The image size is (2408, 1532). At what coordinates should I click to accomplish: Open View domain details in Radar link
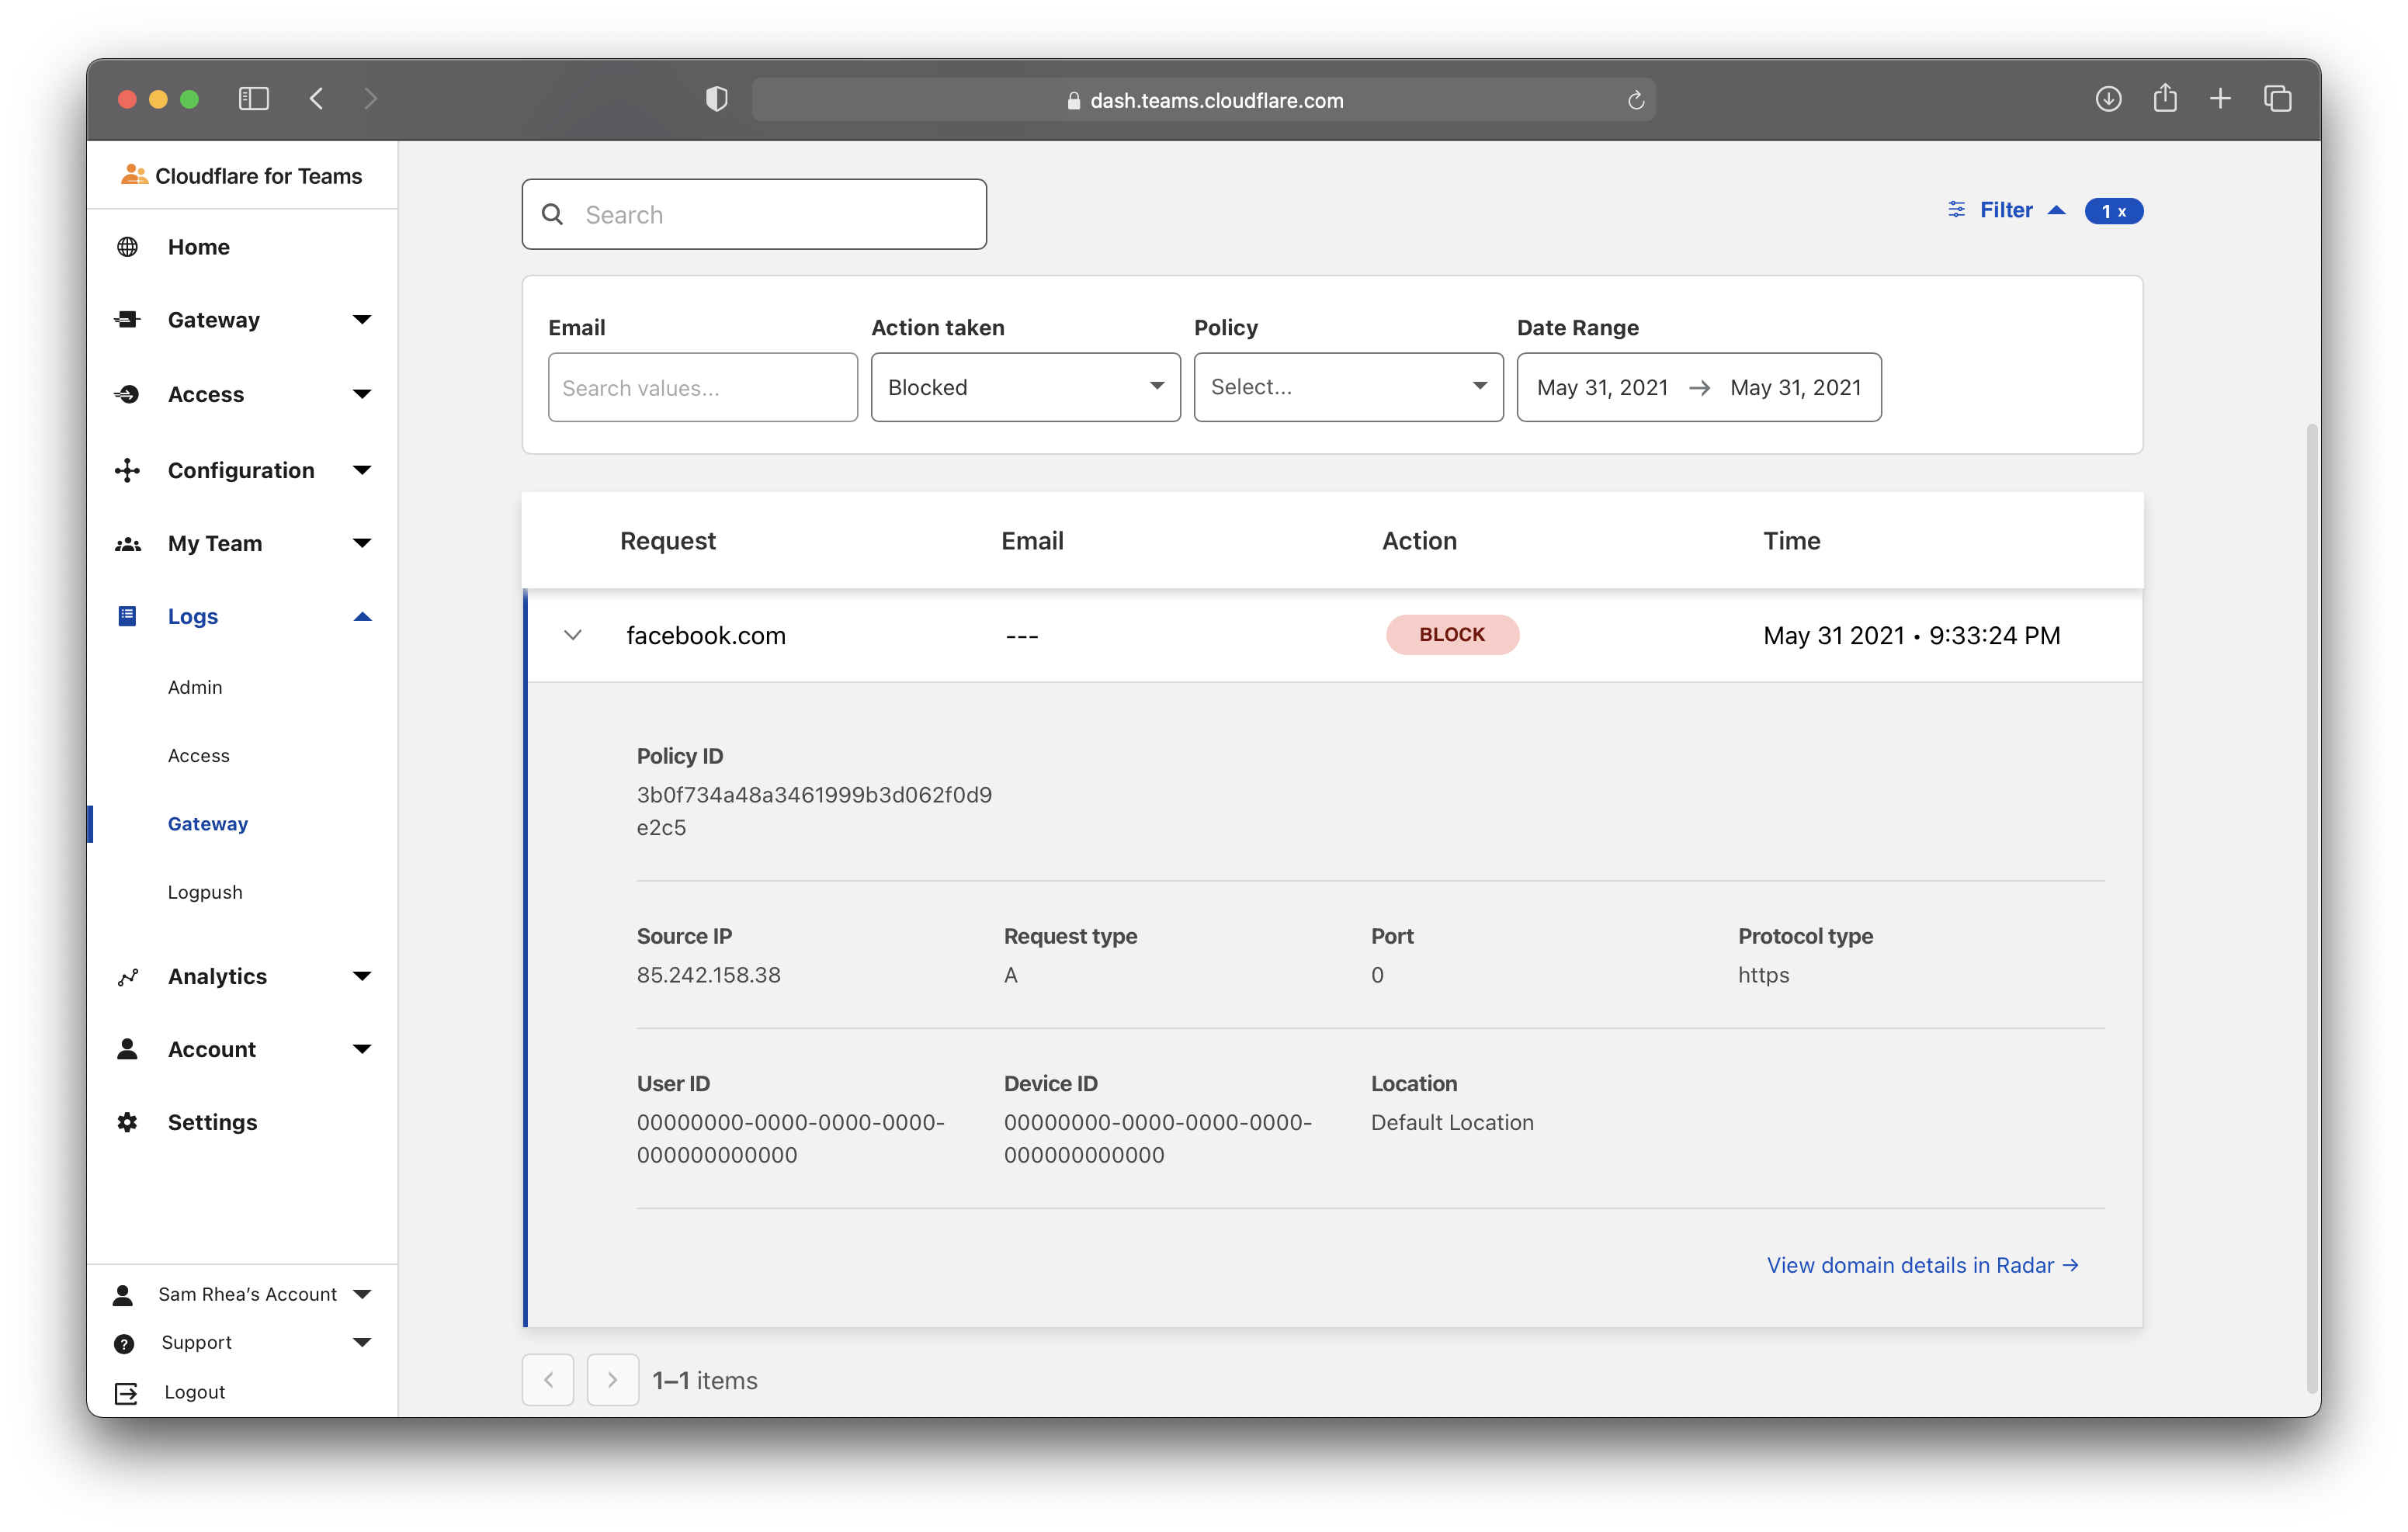(x=1922, y=1265)
